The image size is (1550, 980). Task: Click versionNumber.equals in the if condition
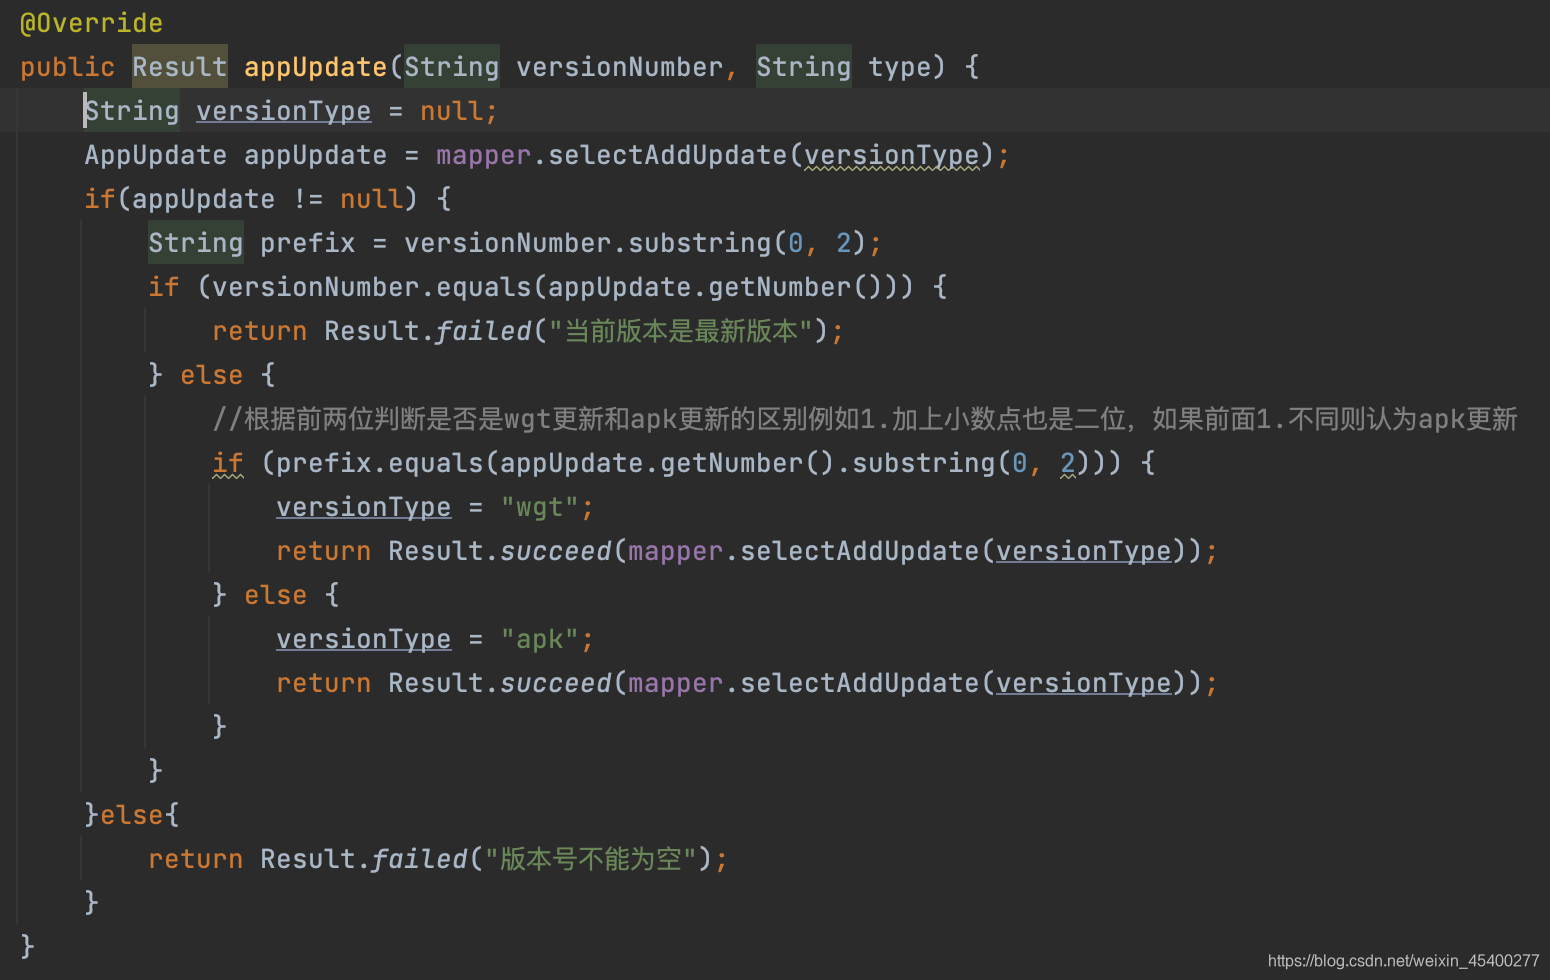pyautogui.click(x=371, y=287)
